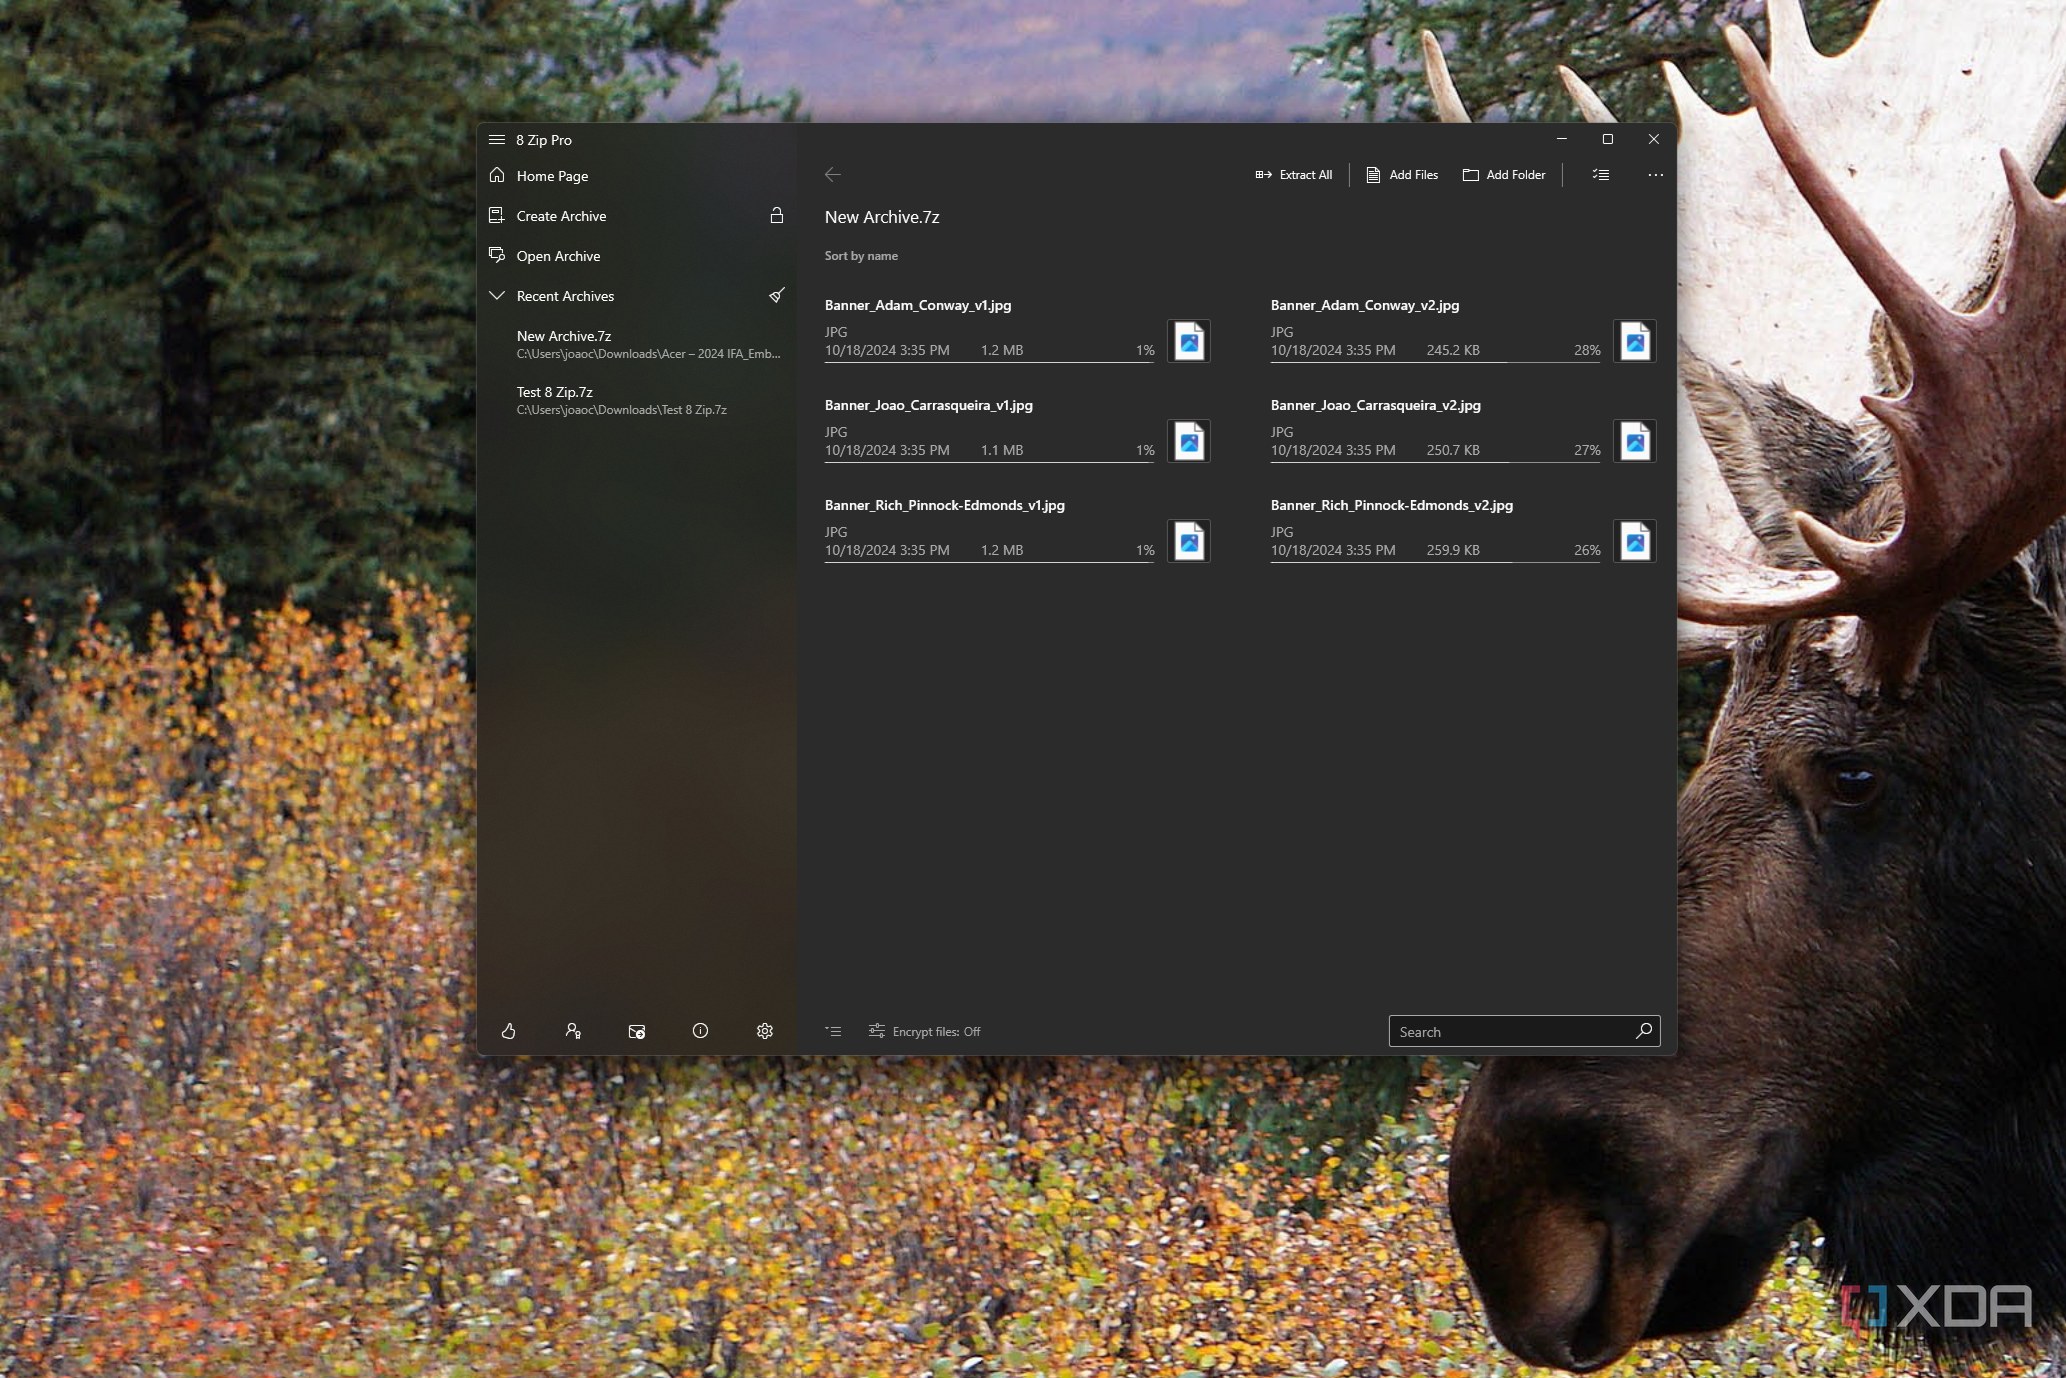Open recent archive New Archive.7z
Image resolution: width=2066 pixels, height=1378 pixels.
pyautogui.click(x=647, y=344)
